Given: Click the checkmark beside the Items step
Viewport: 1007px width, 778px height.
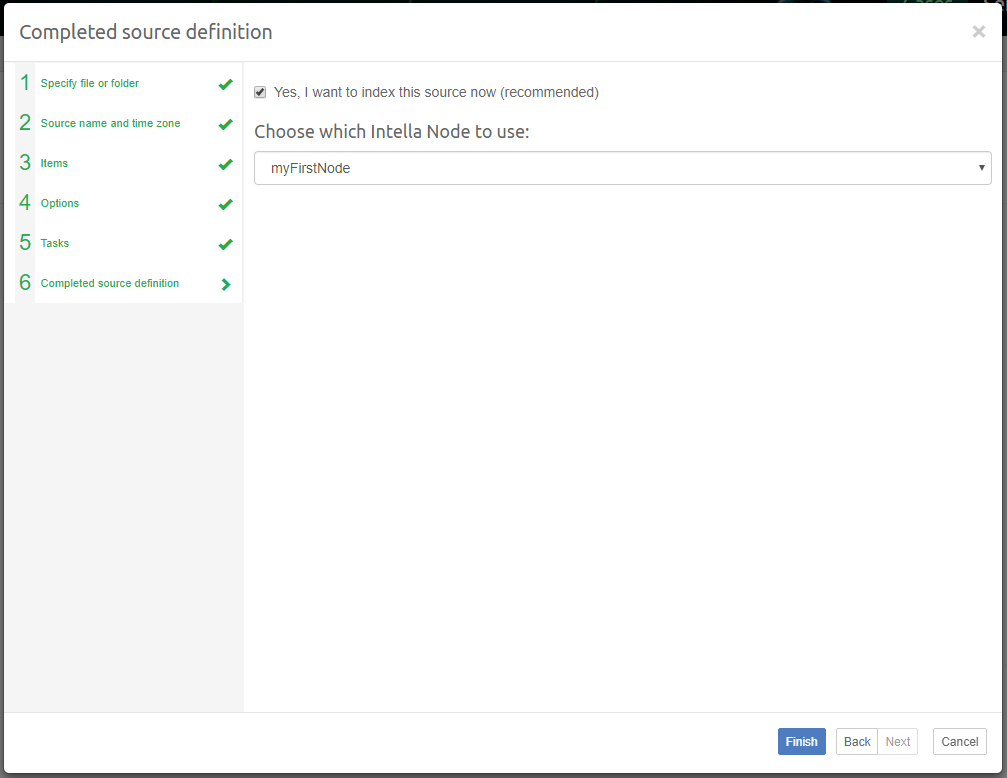Looking at the screenshot, I should click(226, 164).
